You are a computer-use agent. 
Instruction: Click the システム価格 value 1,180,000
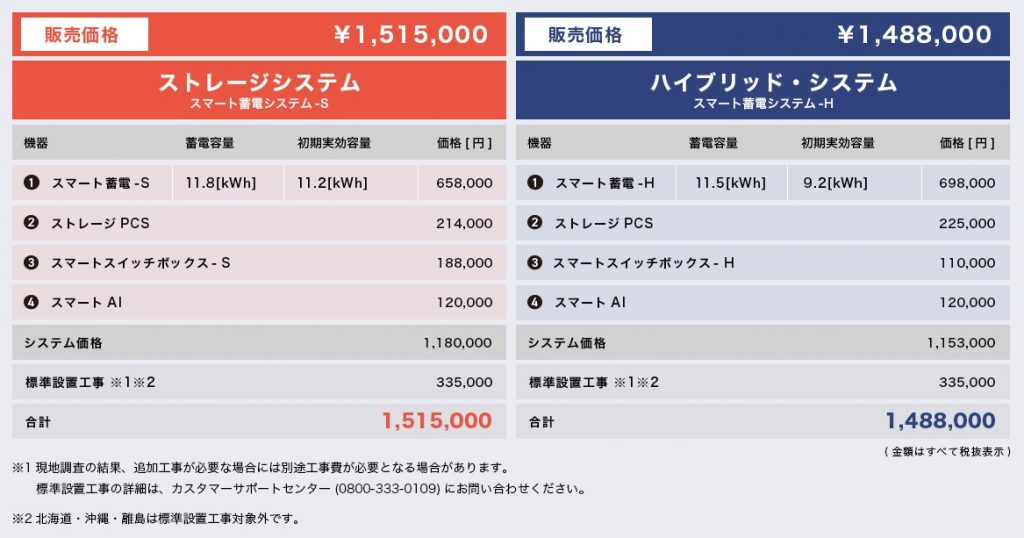457,343
